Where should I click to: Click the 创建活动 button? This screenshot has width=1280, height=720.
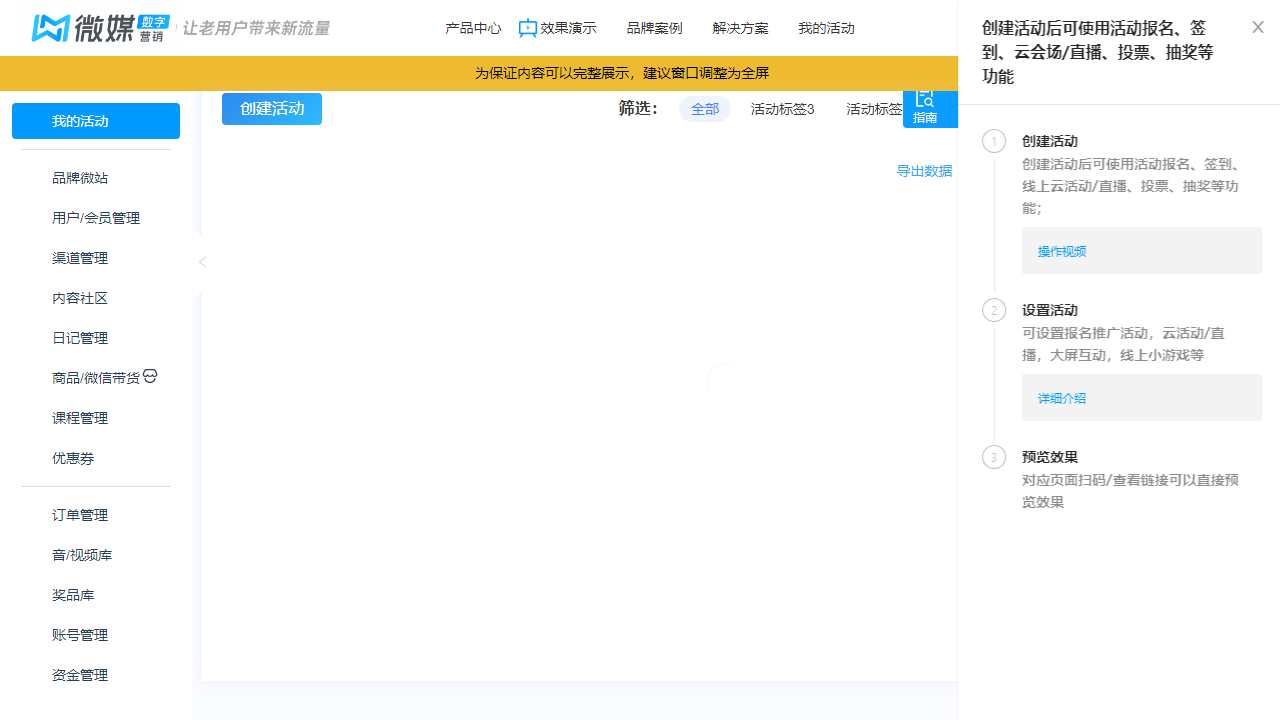[x=271, y=109]
